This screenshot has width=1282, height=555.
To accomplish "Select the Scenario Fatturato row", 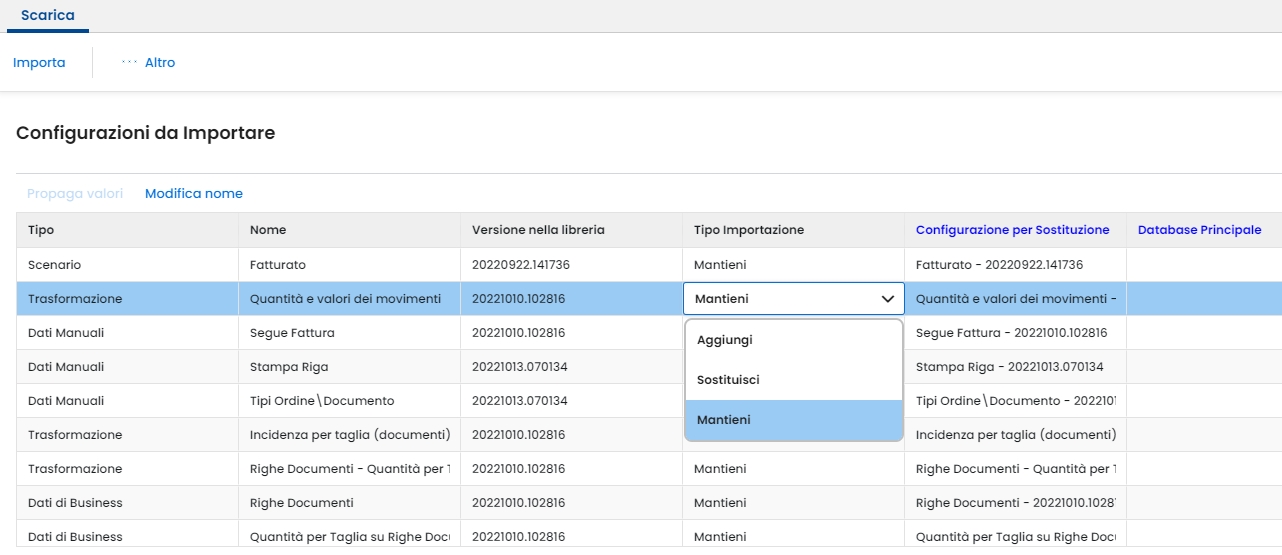I will (x=55, y=265).
